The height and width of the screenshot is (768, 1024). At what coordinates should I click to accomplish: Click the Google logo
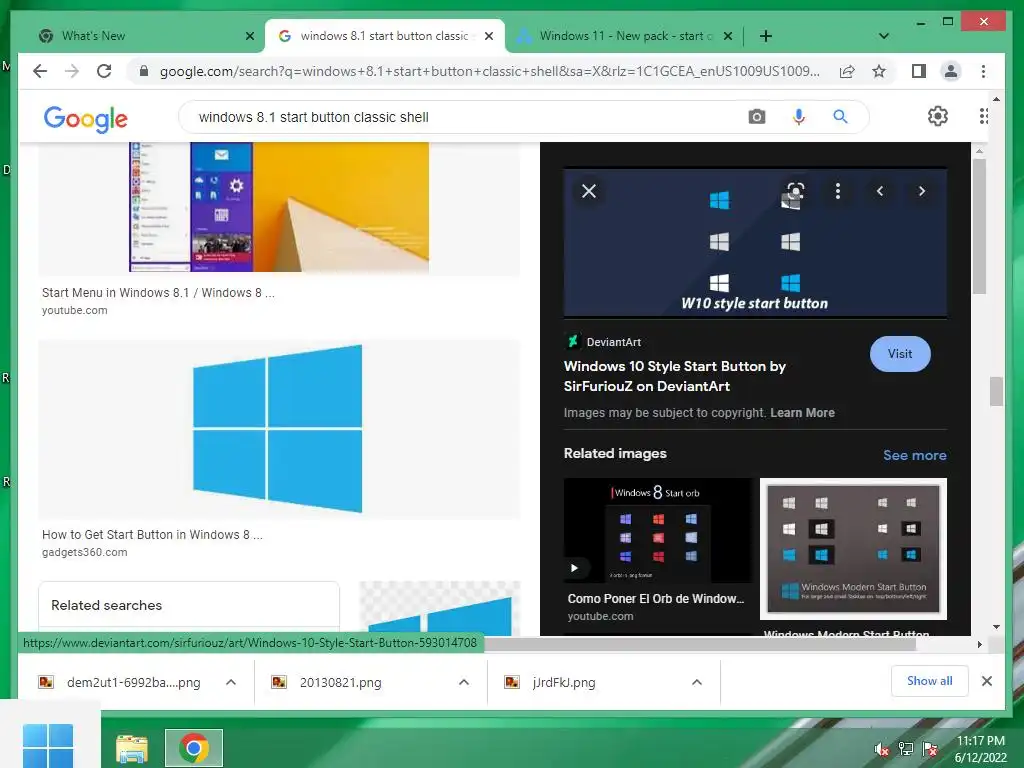tap(86, 118)
